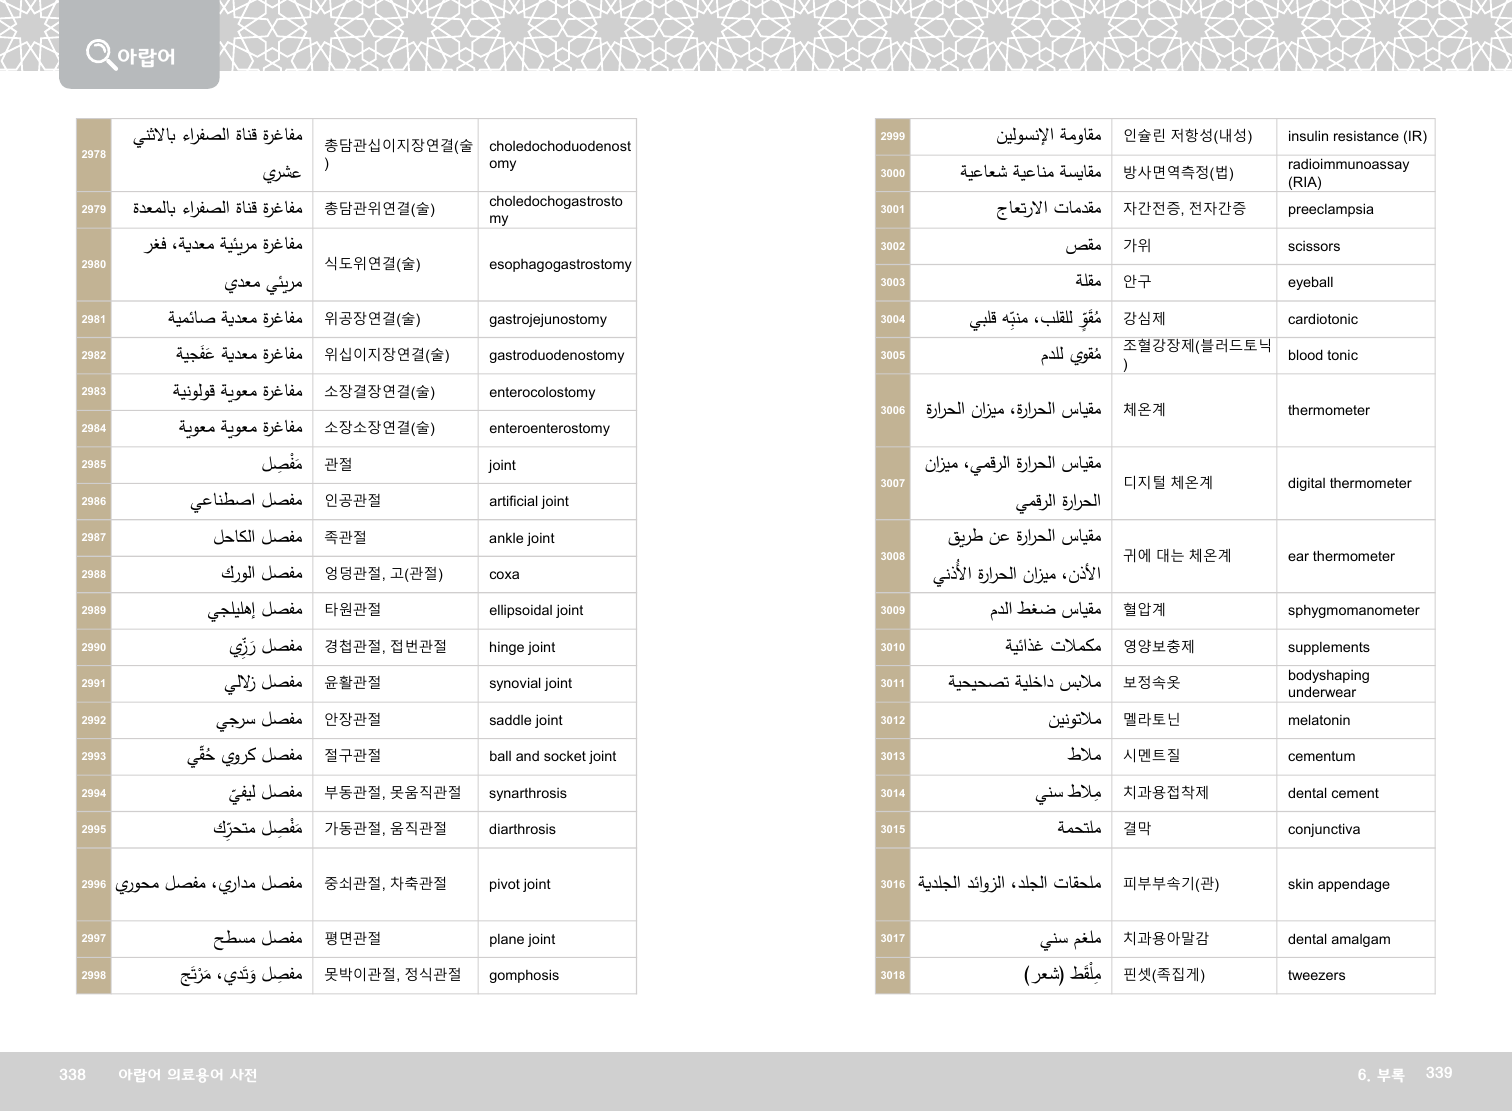Select the 'ball and socket joint' term
This screenshot has height=1111, width=1512.
[552, 757]
